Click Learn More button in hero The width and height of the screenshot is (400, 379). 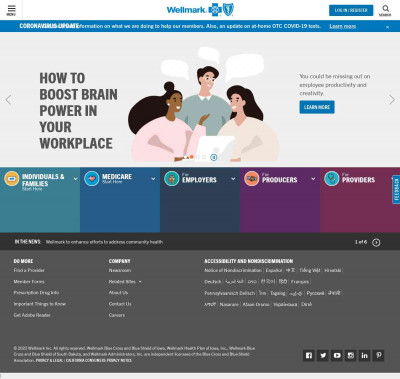click(x=317, y=107)
